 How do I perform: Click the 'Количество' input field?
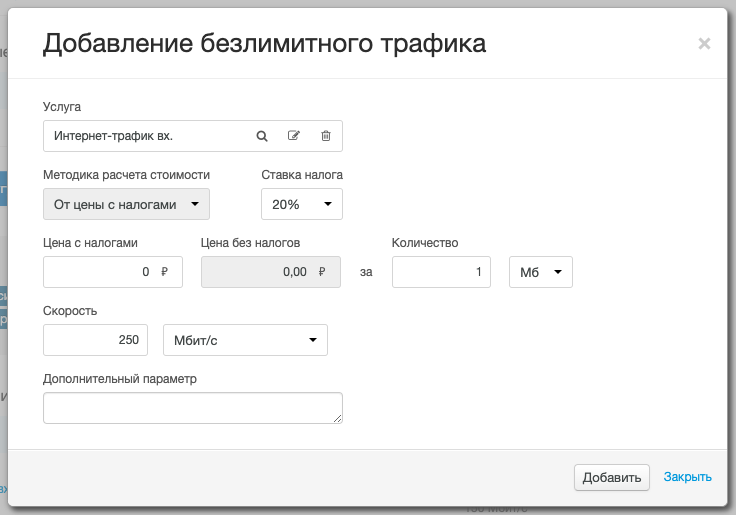[x=441, y=272]
